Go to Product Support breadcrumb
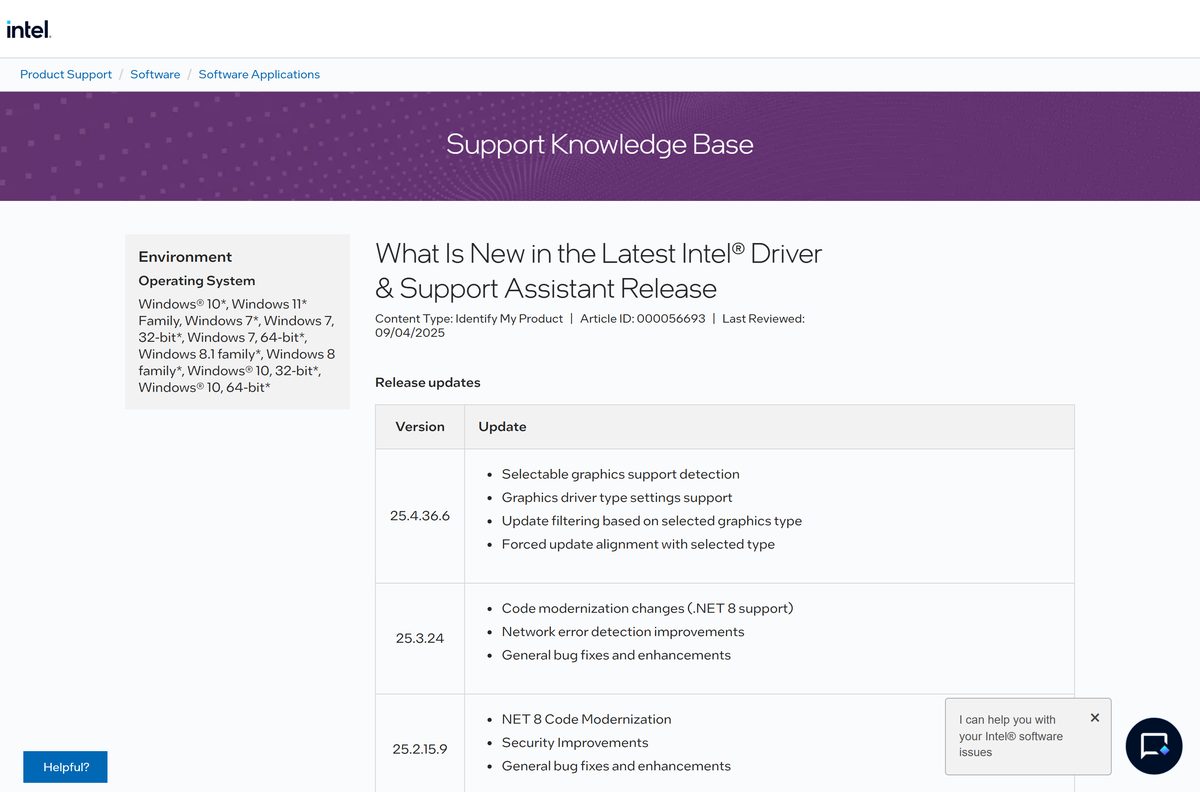 (66, 74)
